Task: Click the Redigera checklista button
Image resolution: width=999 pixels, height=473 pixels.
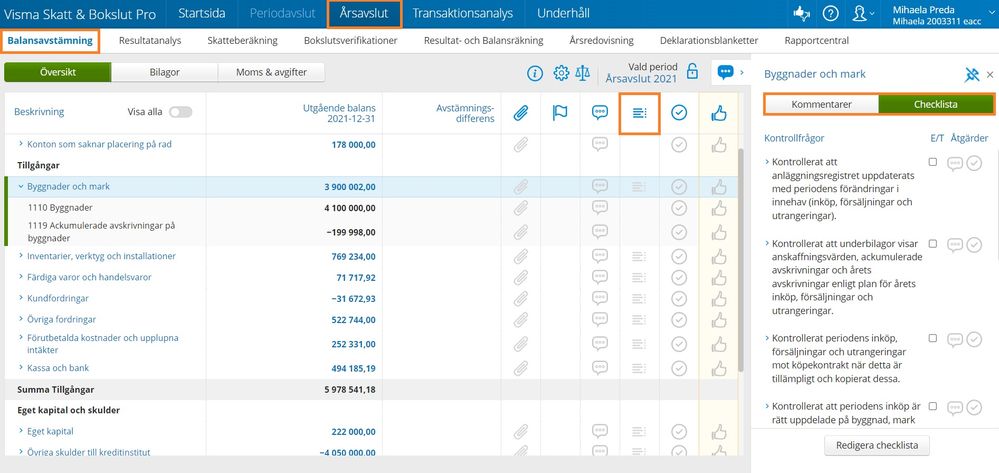Action: 877,445
